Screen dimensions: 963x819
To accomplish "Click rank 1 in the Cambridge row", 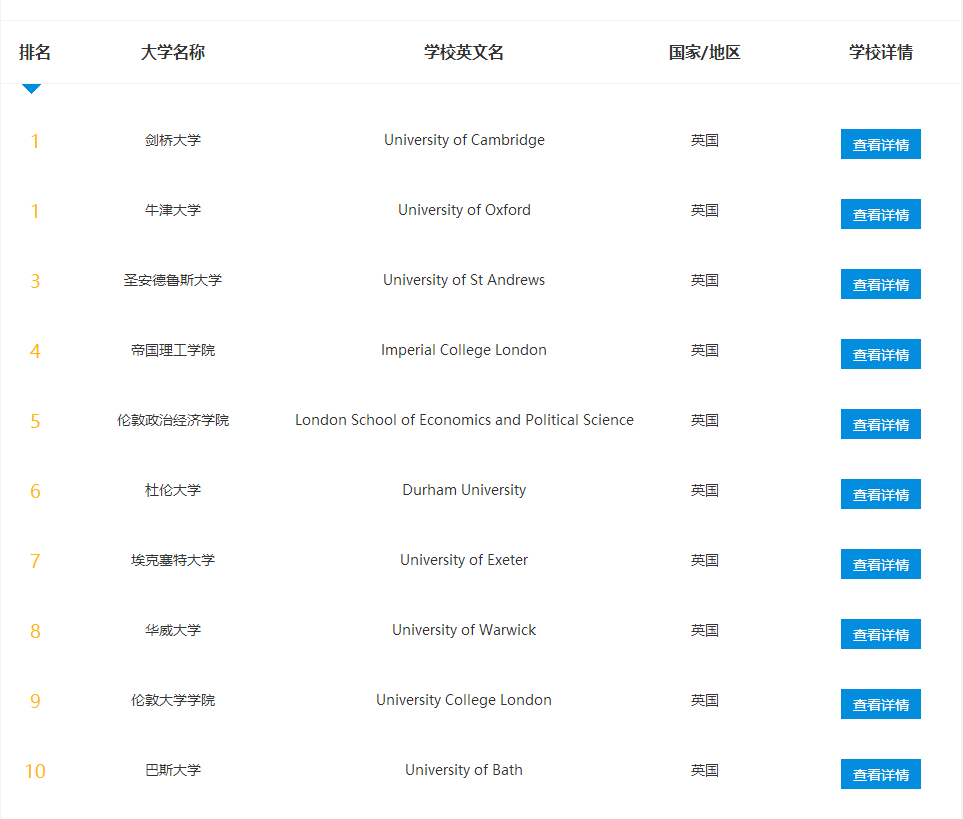I will (x=35, y=141).
